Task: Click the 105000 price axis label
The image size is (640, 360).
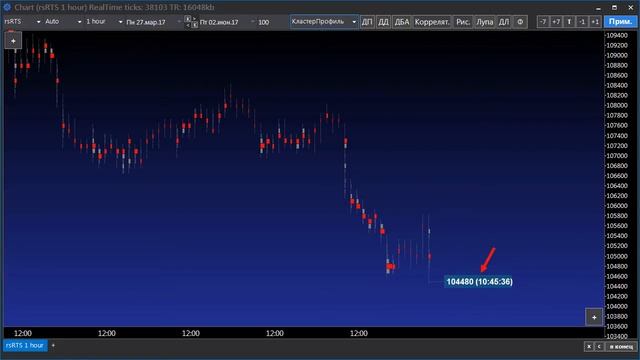Action: (x=616, y=256)
